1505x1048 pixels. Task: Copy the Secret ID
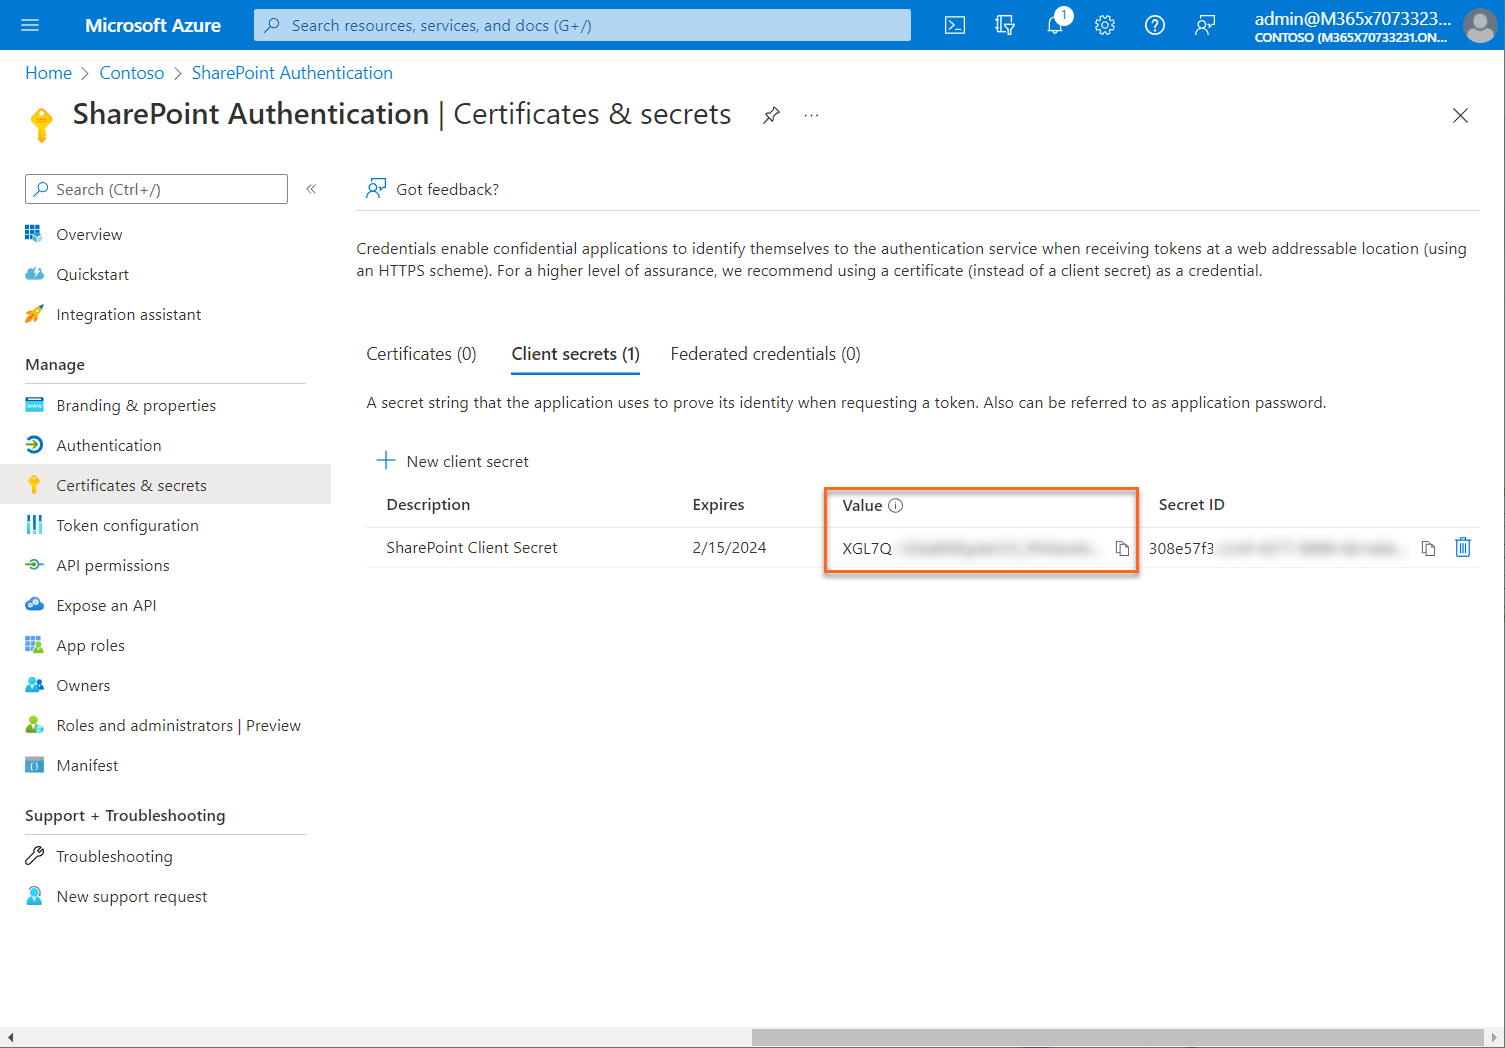point(1428,548)
